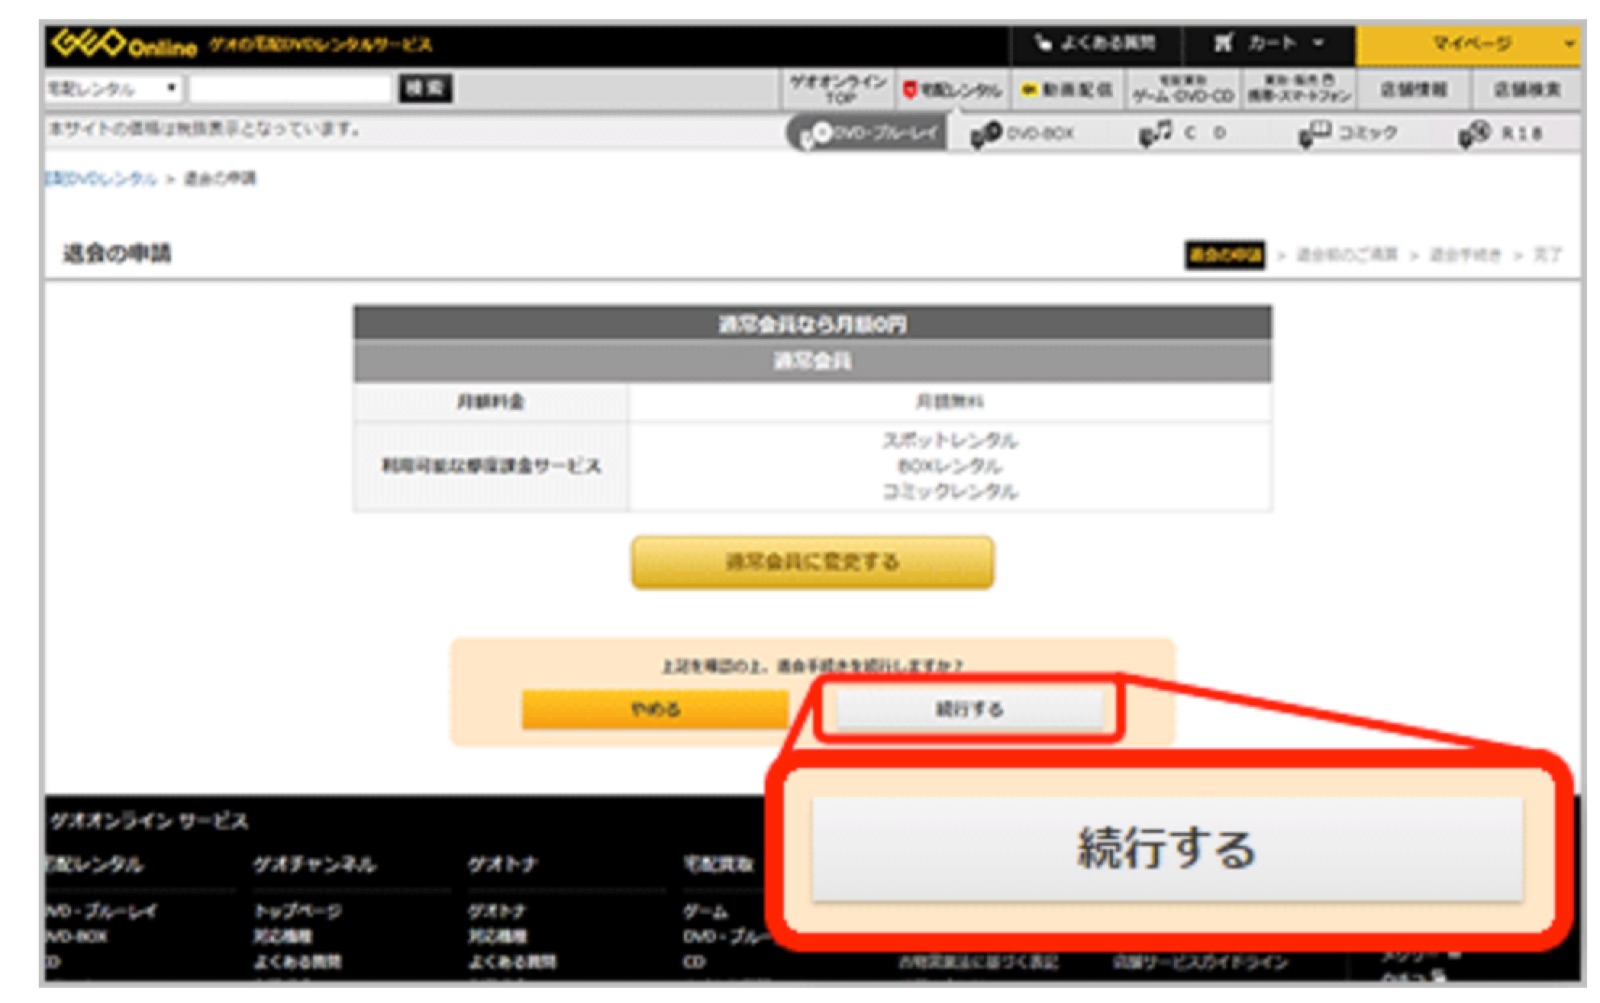Image resolution: width=1600 pixels, height=1003 pixels.
Task: Click the orange やめる button
Action: [x=655, y=709]
